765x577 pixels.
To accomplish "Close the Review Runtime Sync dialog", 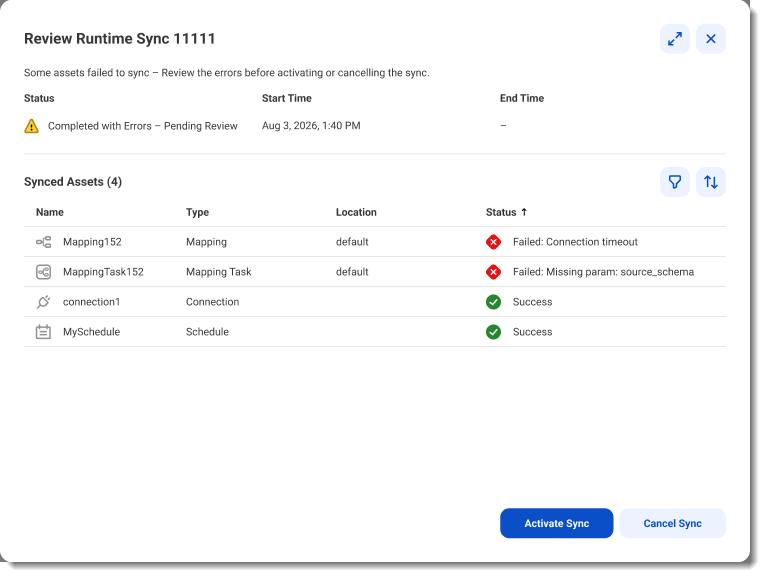I will [x=711, y=39].
